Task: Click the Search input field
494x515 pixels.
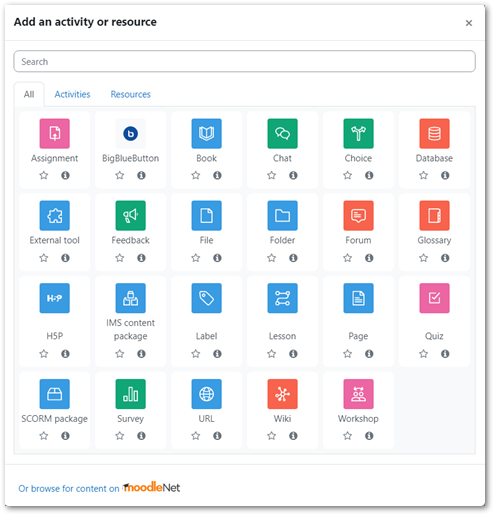Action: pos(244,61)
